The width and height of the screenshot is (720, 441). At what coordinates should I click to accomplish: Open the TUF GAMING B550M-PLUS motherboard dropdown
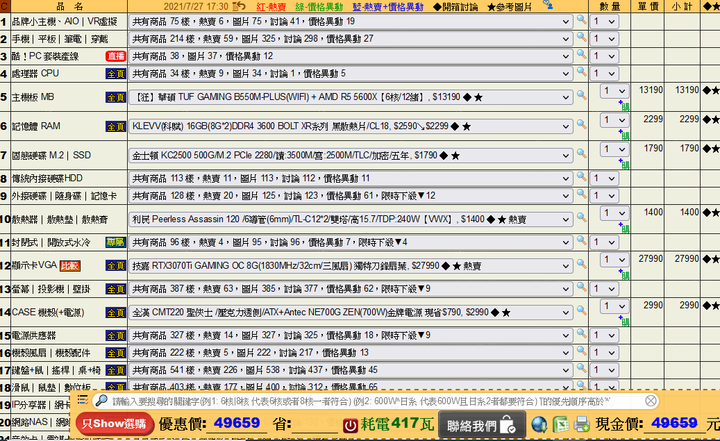point(351,97)
